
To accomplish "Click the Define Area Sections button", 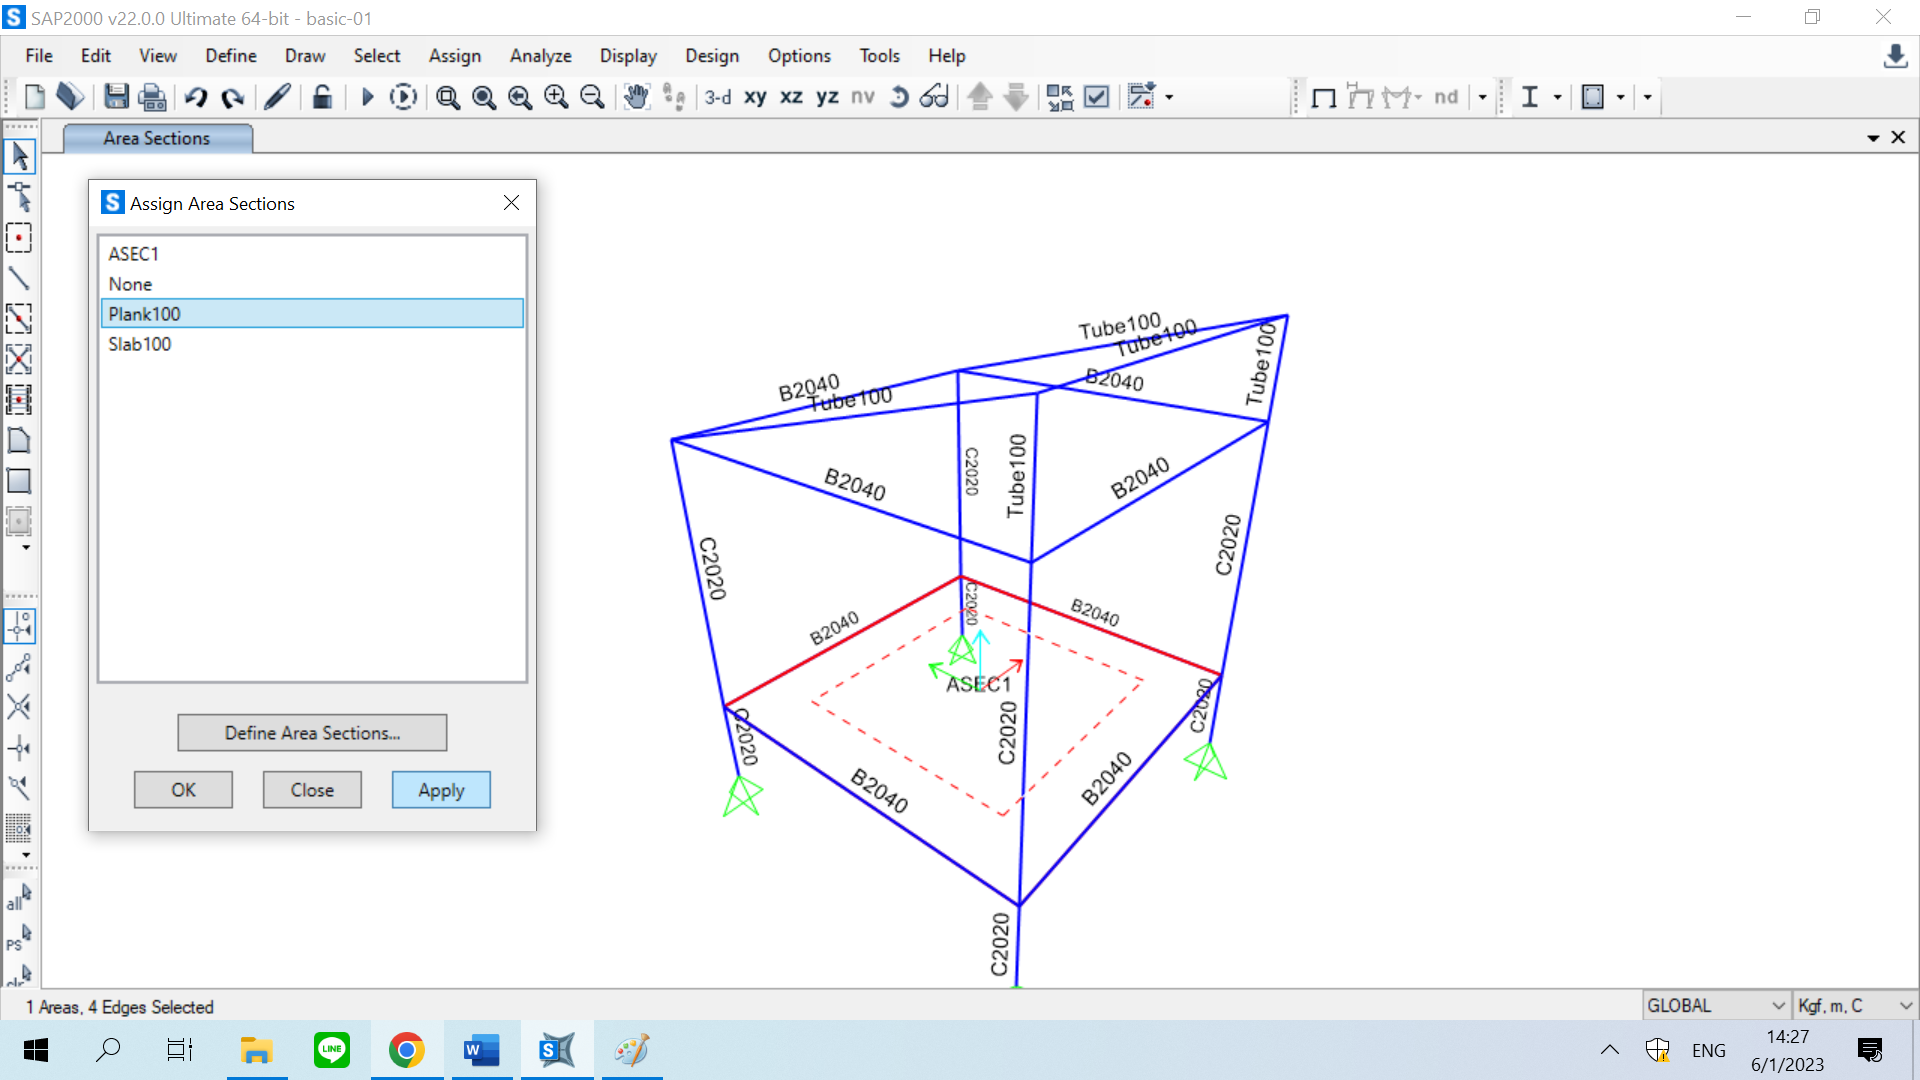I will coord(312,733).
